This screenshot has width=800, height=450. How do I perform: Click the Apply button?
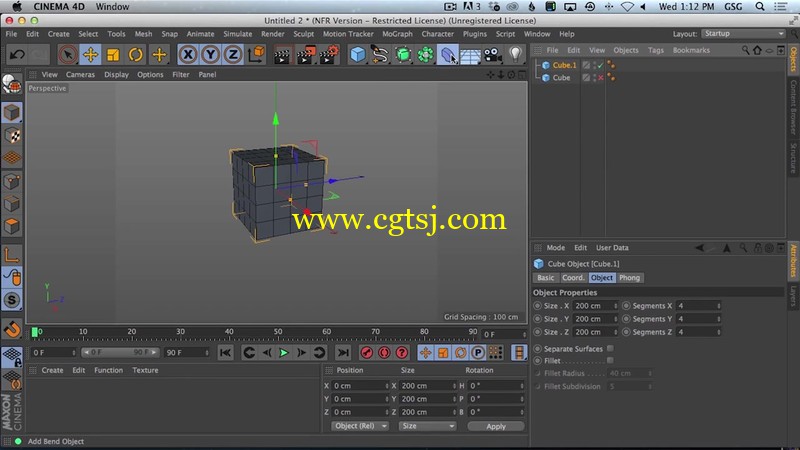click(x=495, y=426)
